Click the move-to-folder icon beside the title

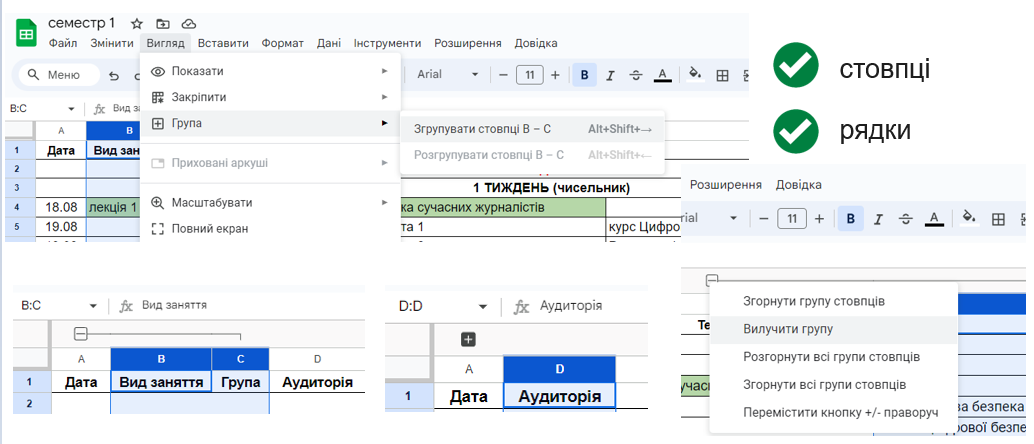point(163,23)
